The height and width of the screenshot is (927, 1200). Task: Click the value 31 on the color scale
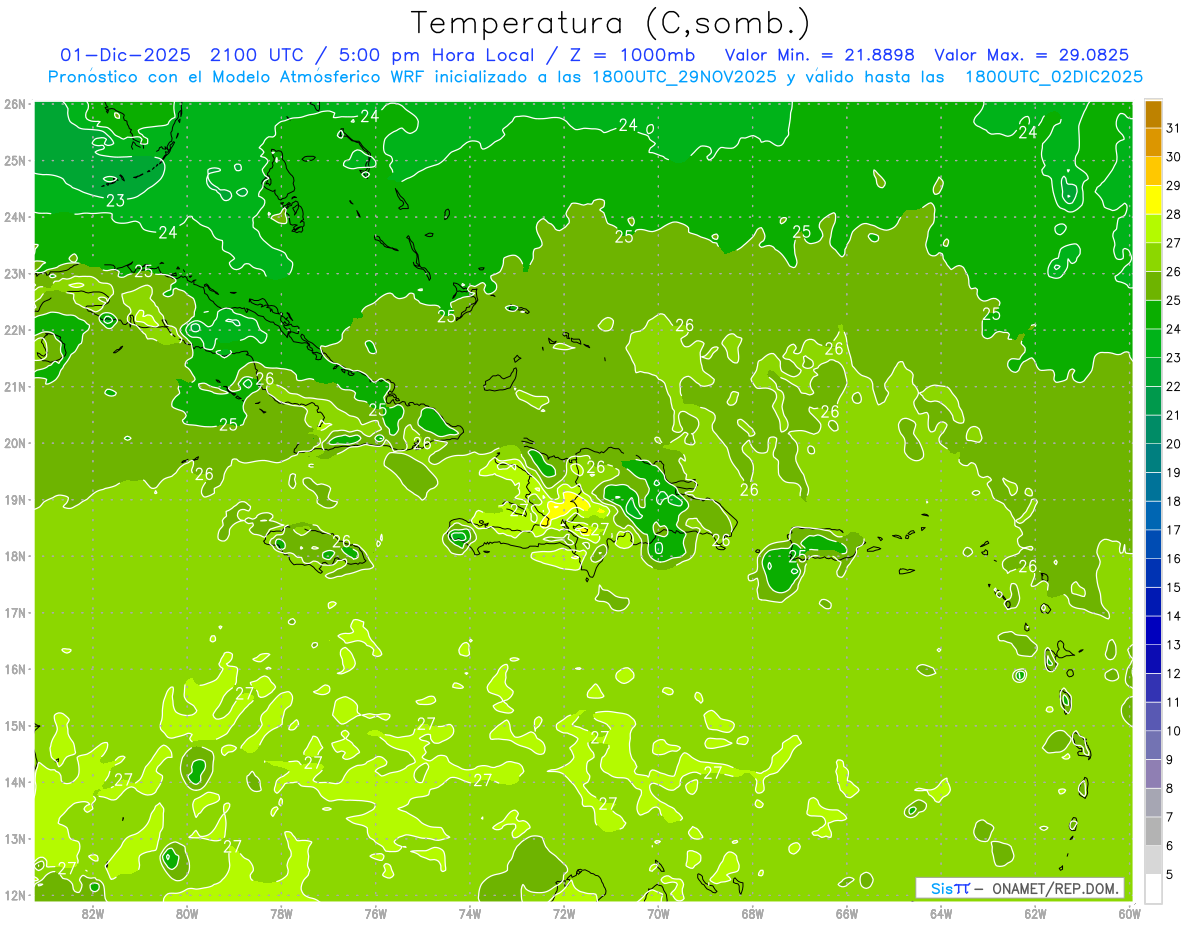[1173, 128]
